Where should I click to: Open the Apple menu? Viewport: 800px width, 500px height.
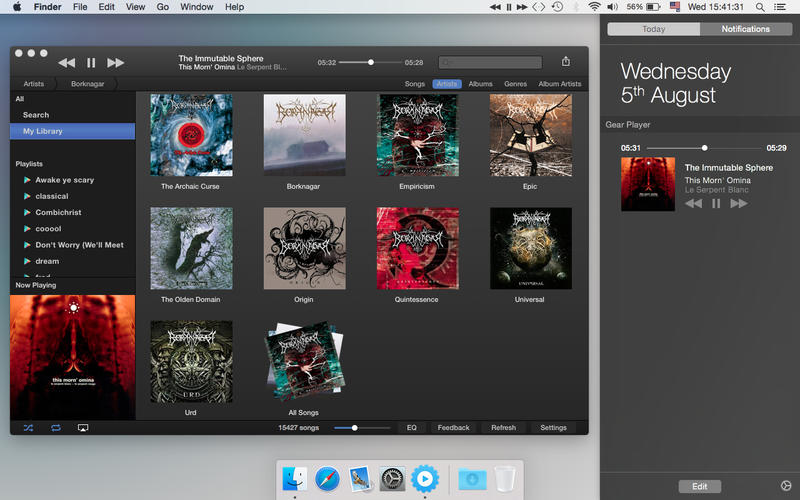[17, 7]
